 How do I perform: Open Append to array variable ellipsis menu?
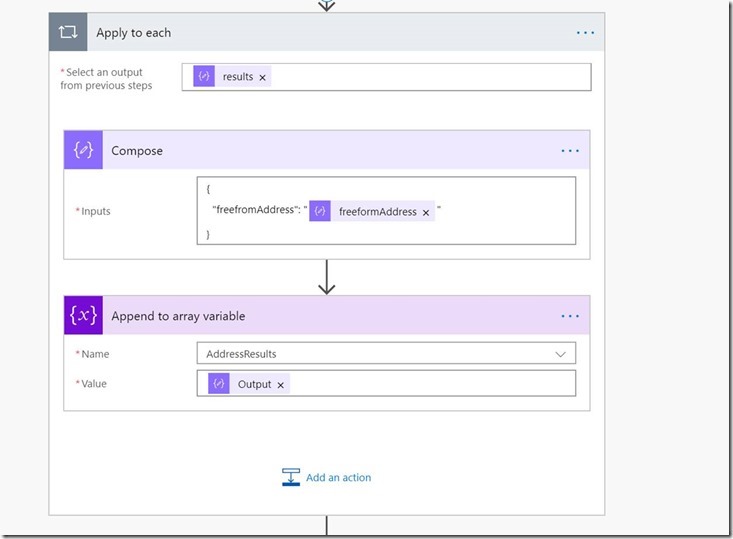click(x=570, y=316)
